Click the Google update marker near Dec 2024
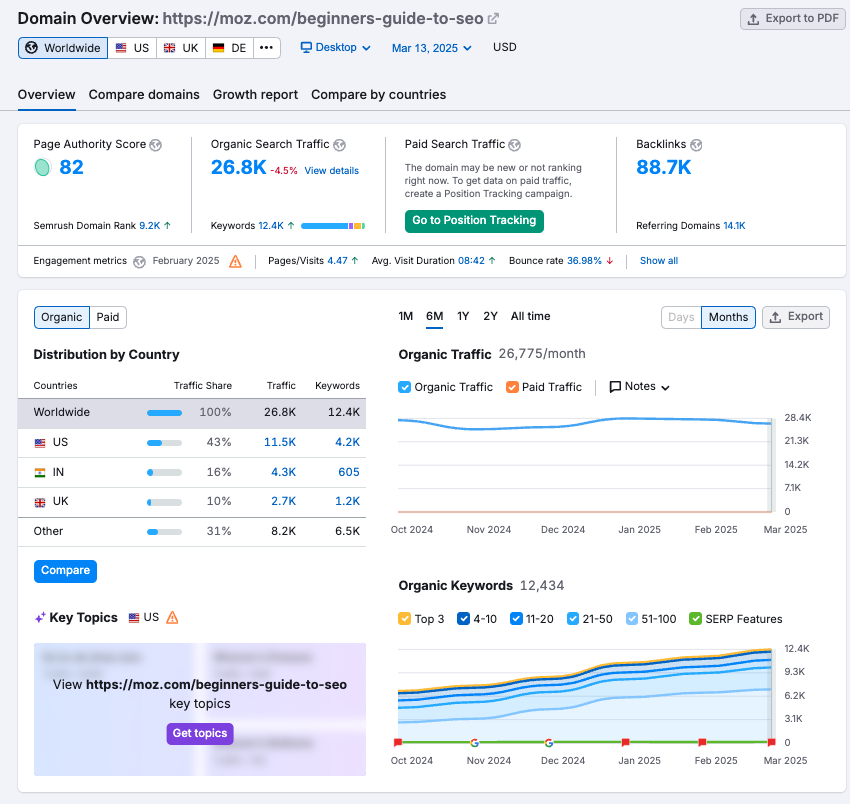850x804 pixels. [549, 743]
